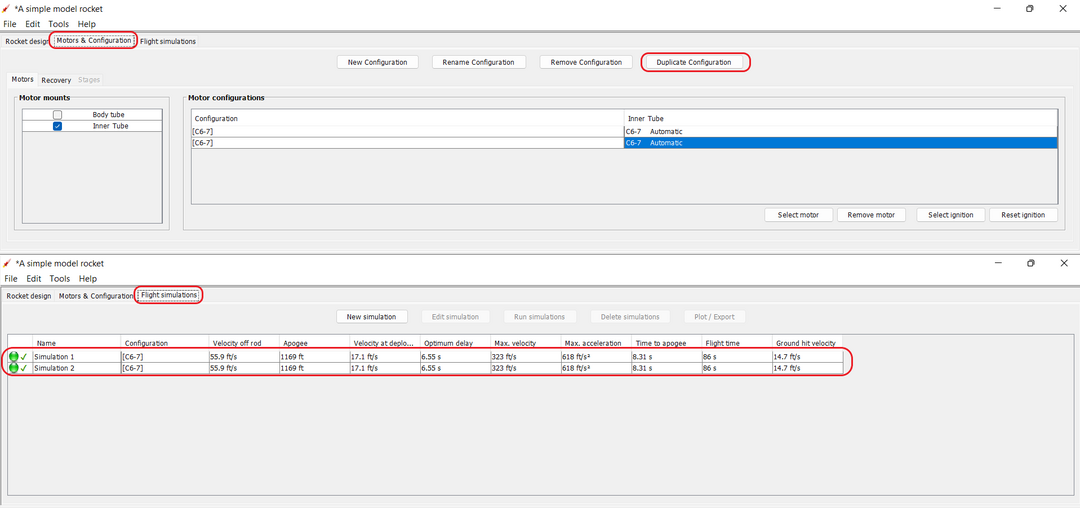Click the Select motor button

pyautogui.click(x=798, y=215)
